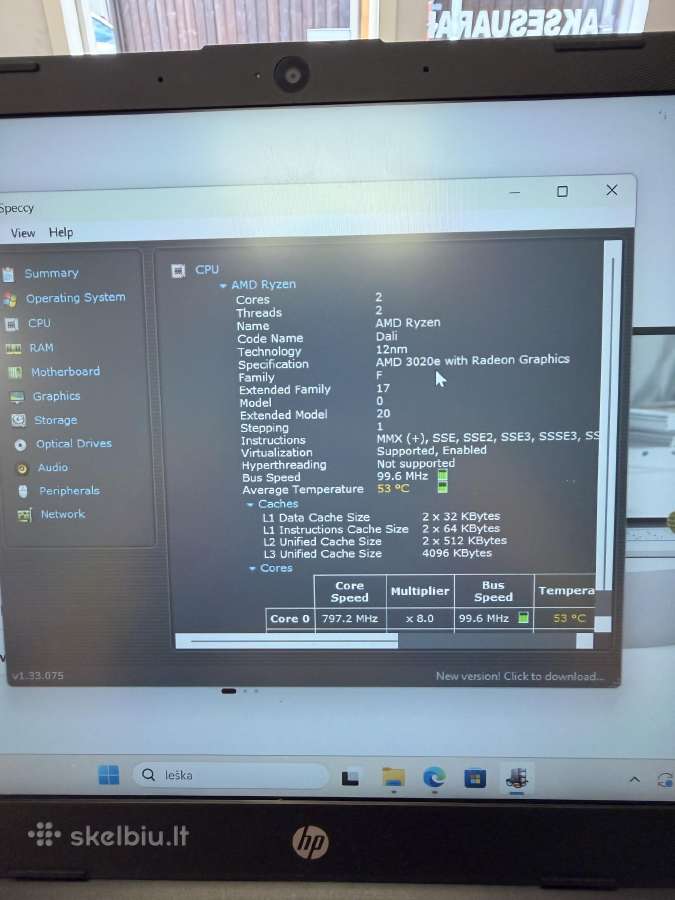Click the CPU chip icon in sidebar
Image resolution: width=675 pixels, height=900 pixels.
coord(11,324)
